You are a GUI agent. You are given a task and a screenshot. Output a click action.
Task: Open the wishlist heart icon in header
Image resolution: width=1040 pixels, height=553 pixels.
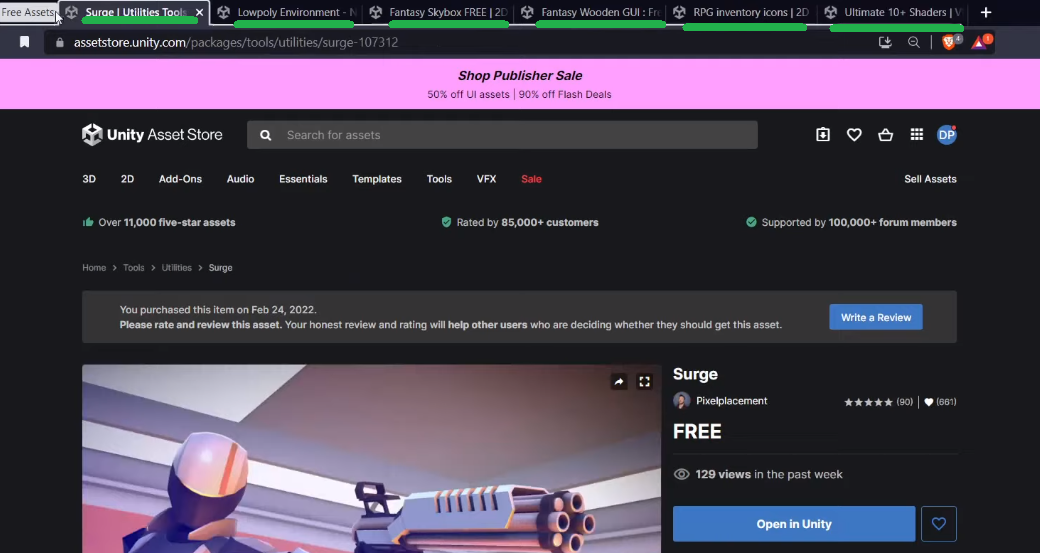[x=854, y=135]
